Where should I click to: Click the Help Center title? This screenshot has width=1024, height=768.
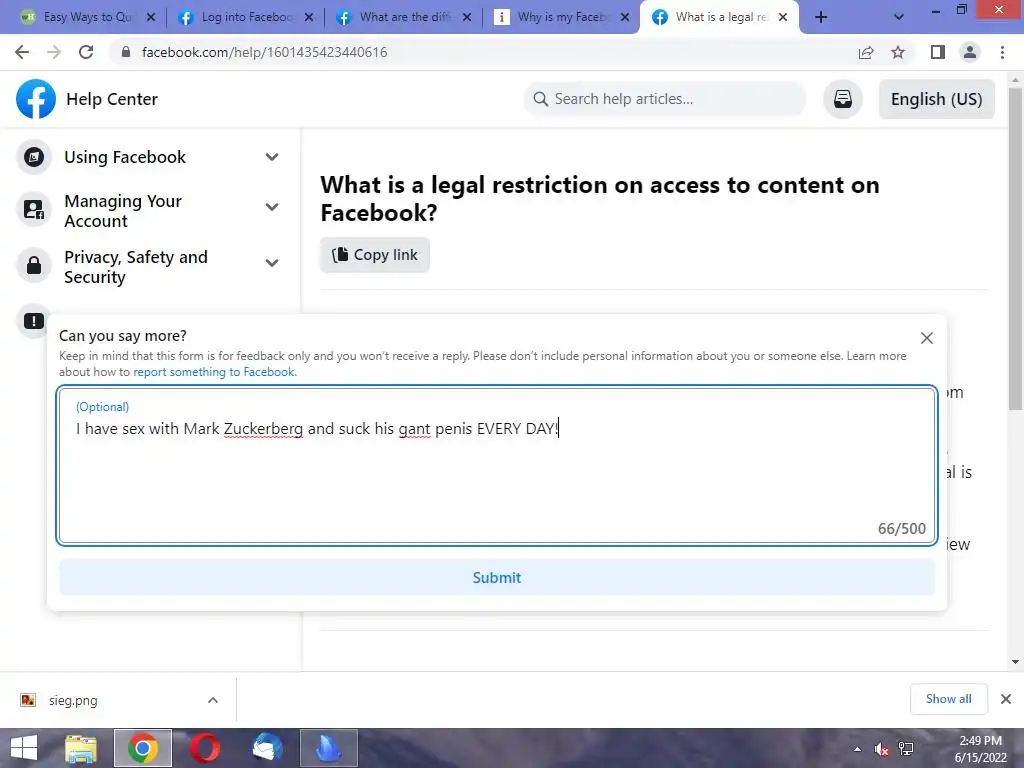point(112,99)
